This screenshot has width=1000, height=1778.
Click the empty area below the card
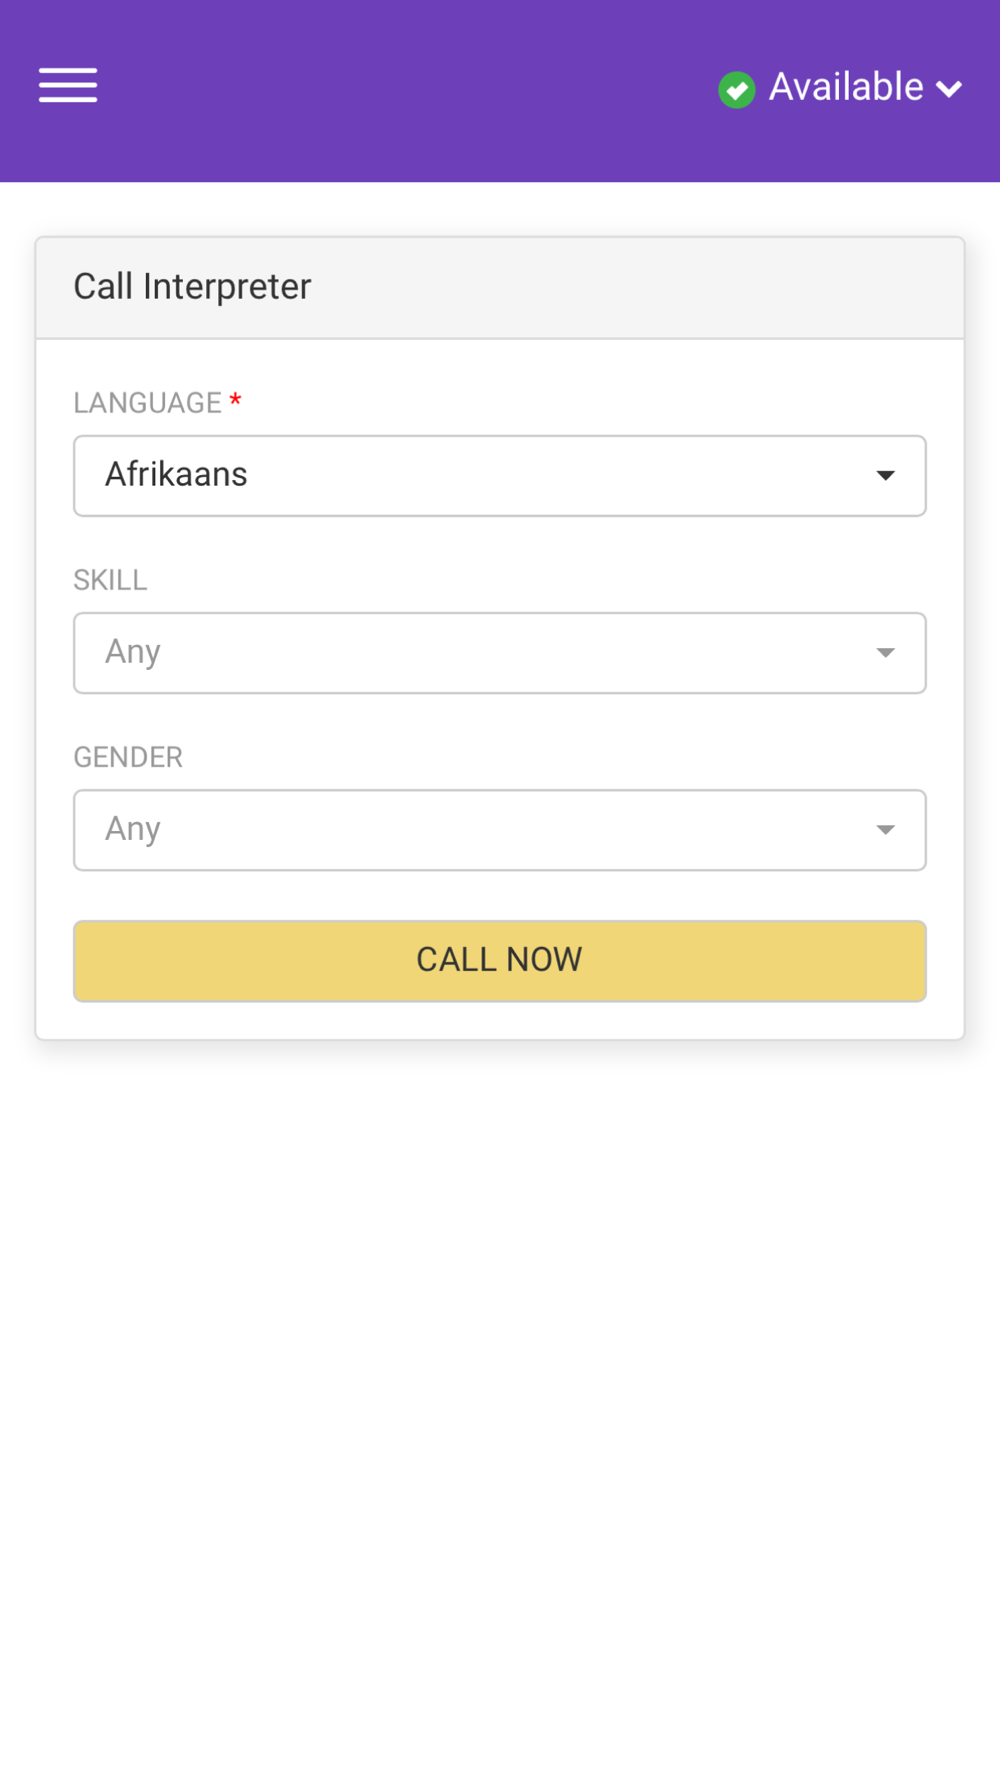click(500, 1400)
